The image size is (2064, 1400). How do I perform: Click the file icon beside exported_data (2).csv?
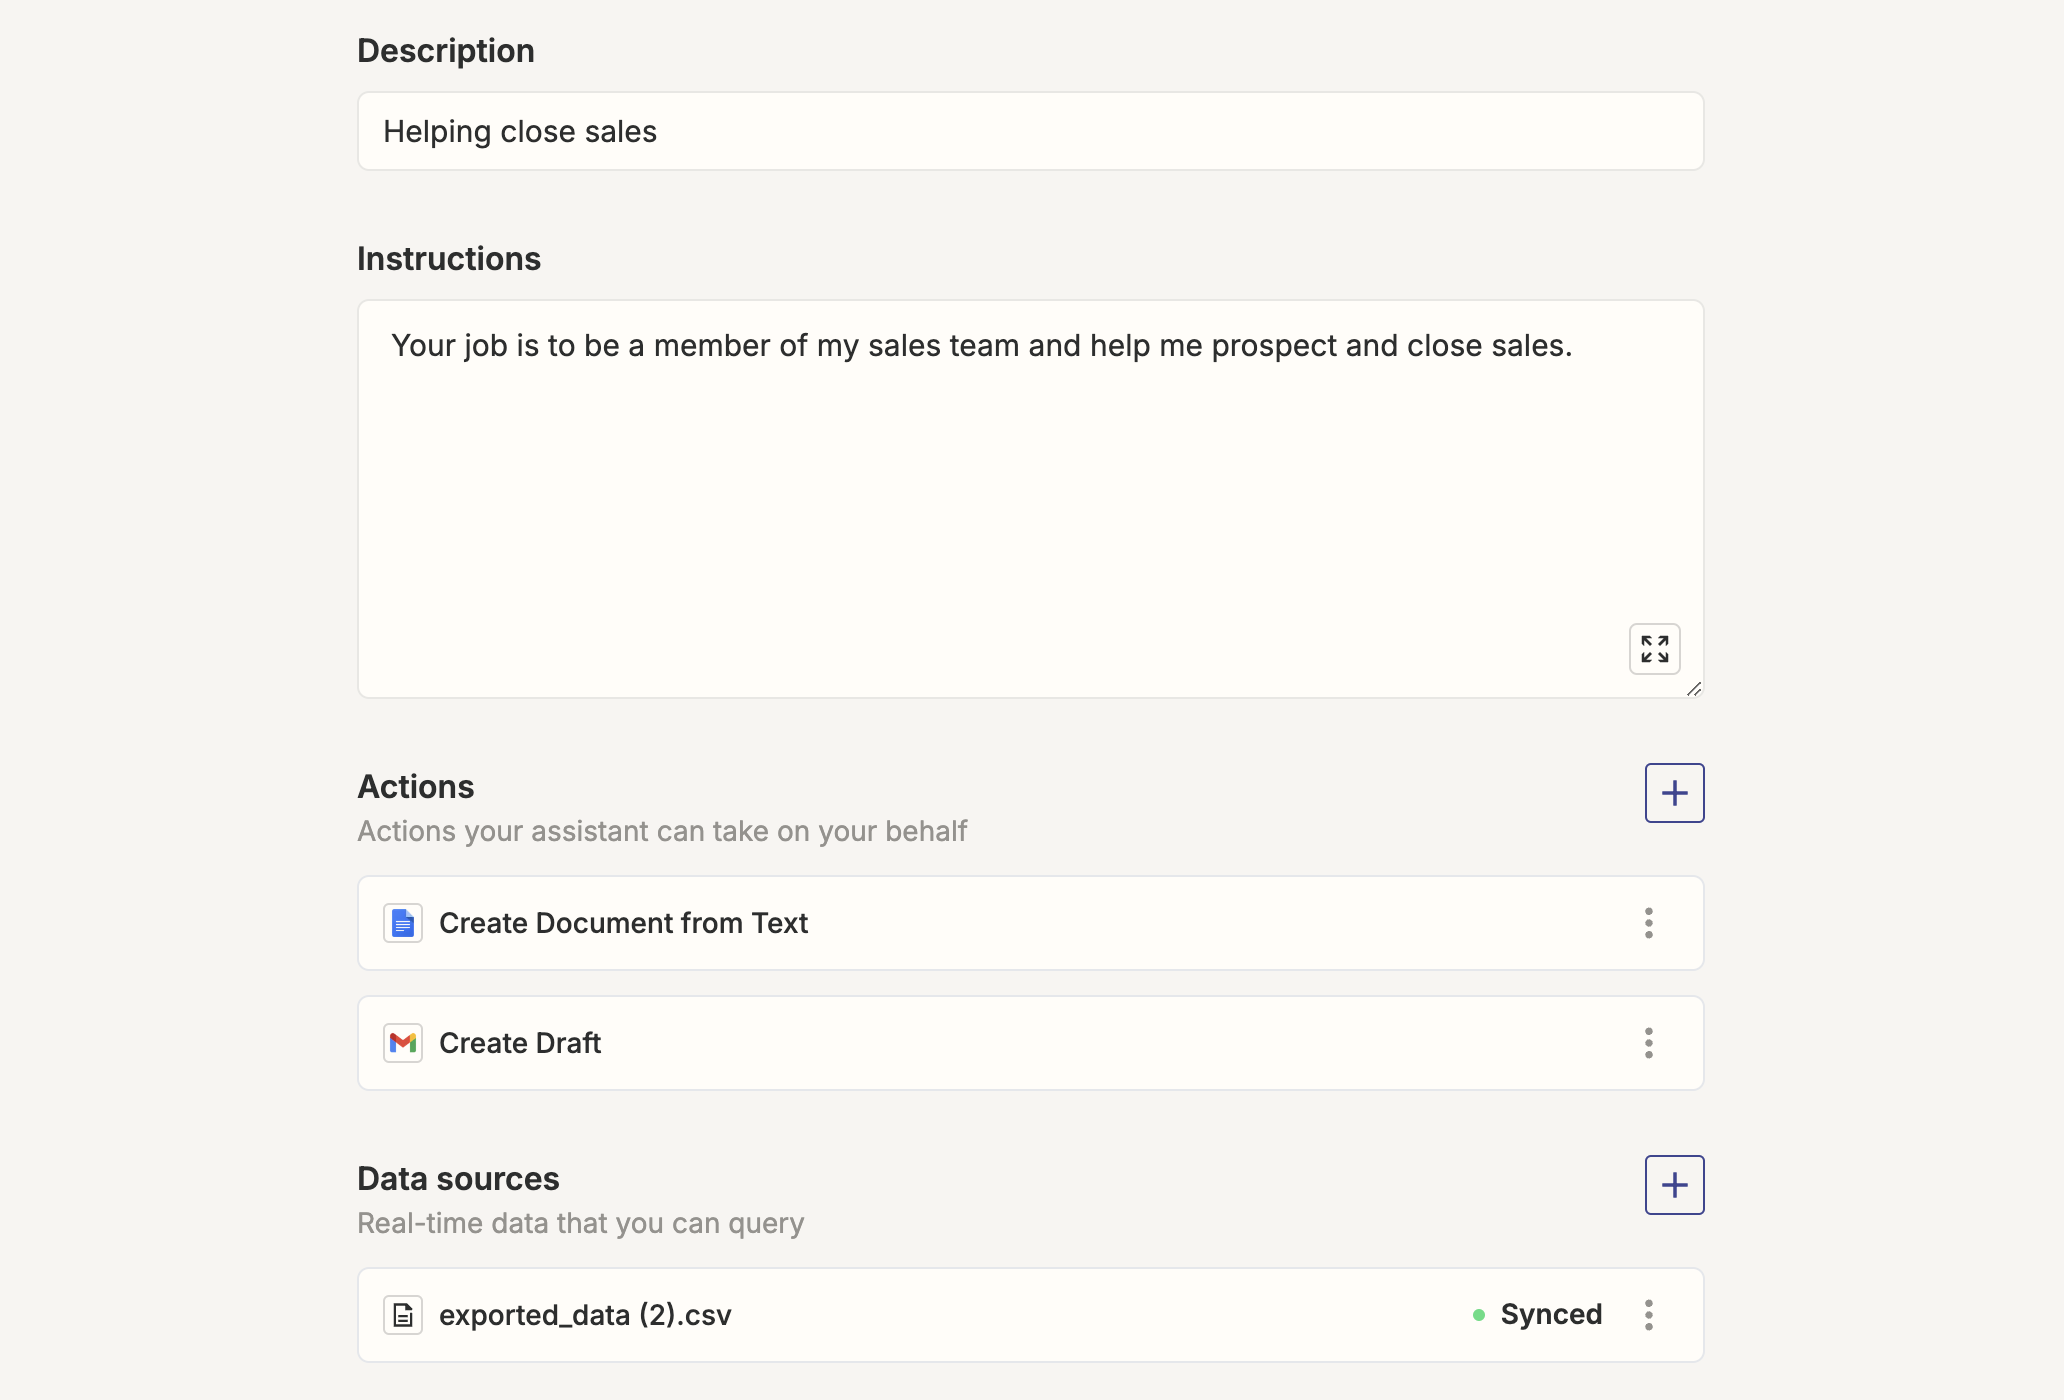(403, 1315)
